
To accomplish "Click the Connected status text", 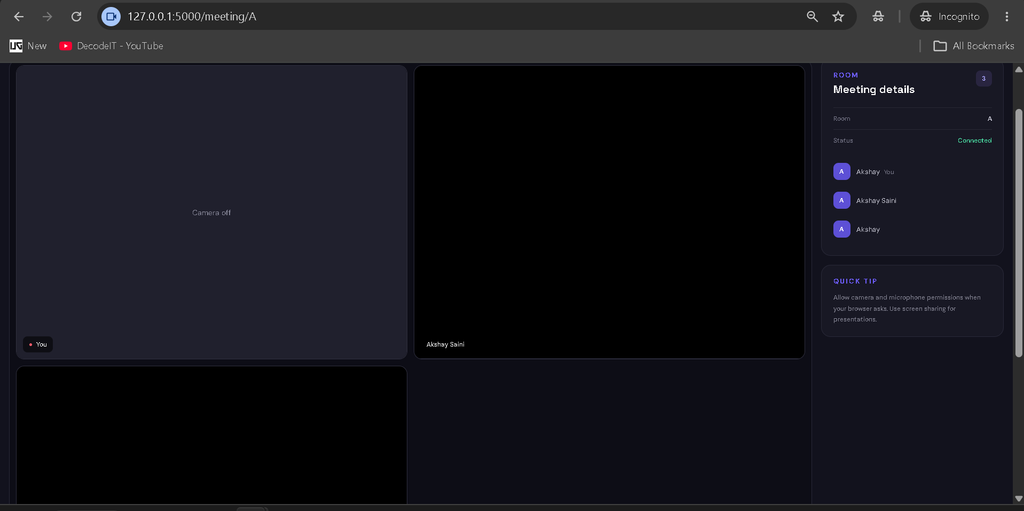I will 974,140.
